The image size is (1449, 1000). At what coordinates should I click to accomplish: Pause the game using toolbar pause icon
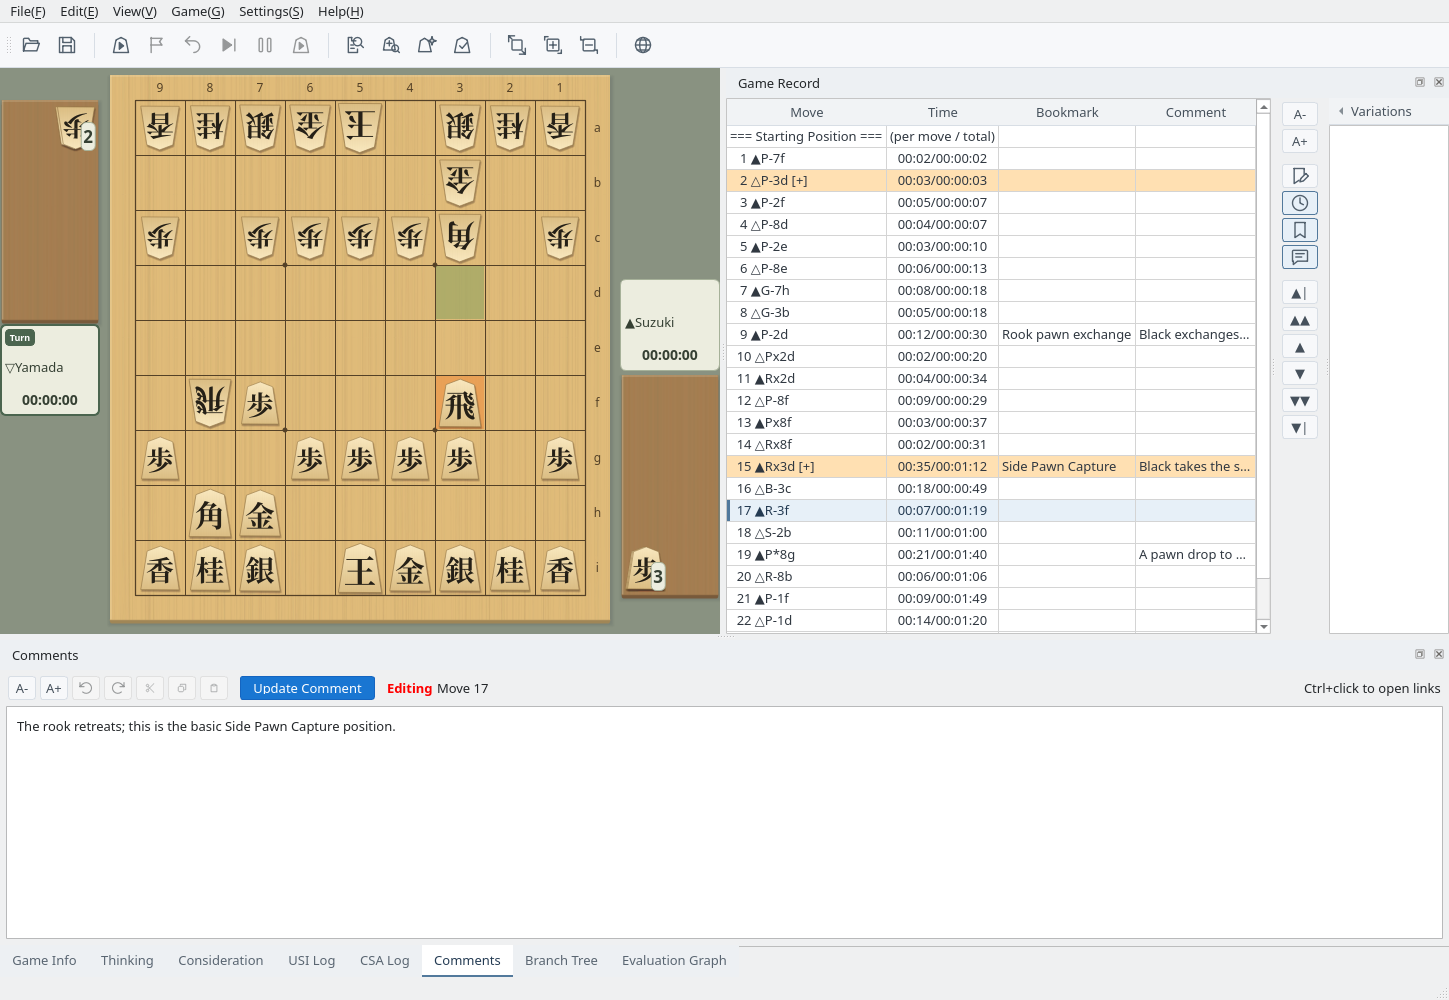[x=265, y=45]
